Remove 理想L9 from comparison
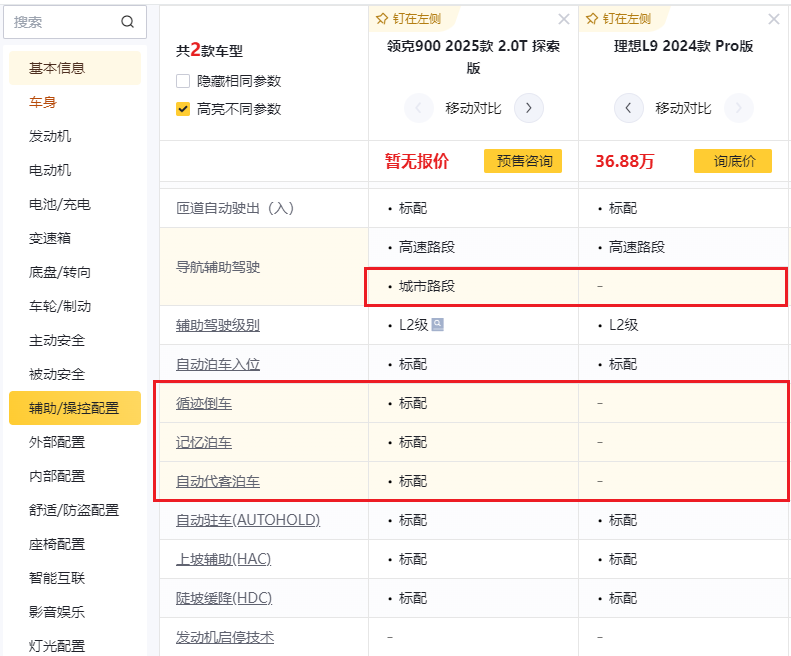Viewport: 791px width, 656px height. (773, 19)
